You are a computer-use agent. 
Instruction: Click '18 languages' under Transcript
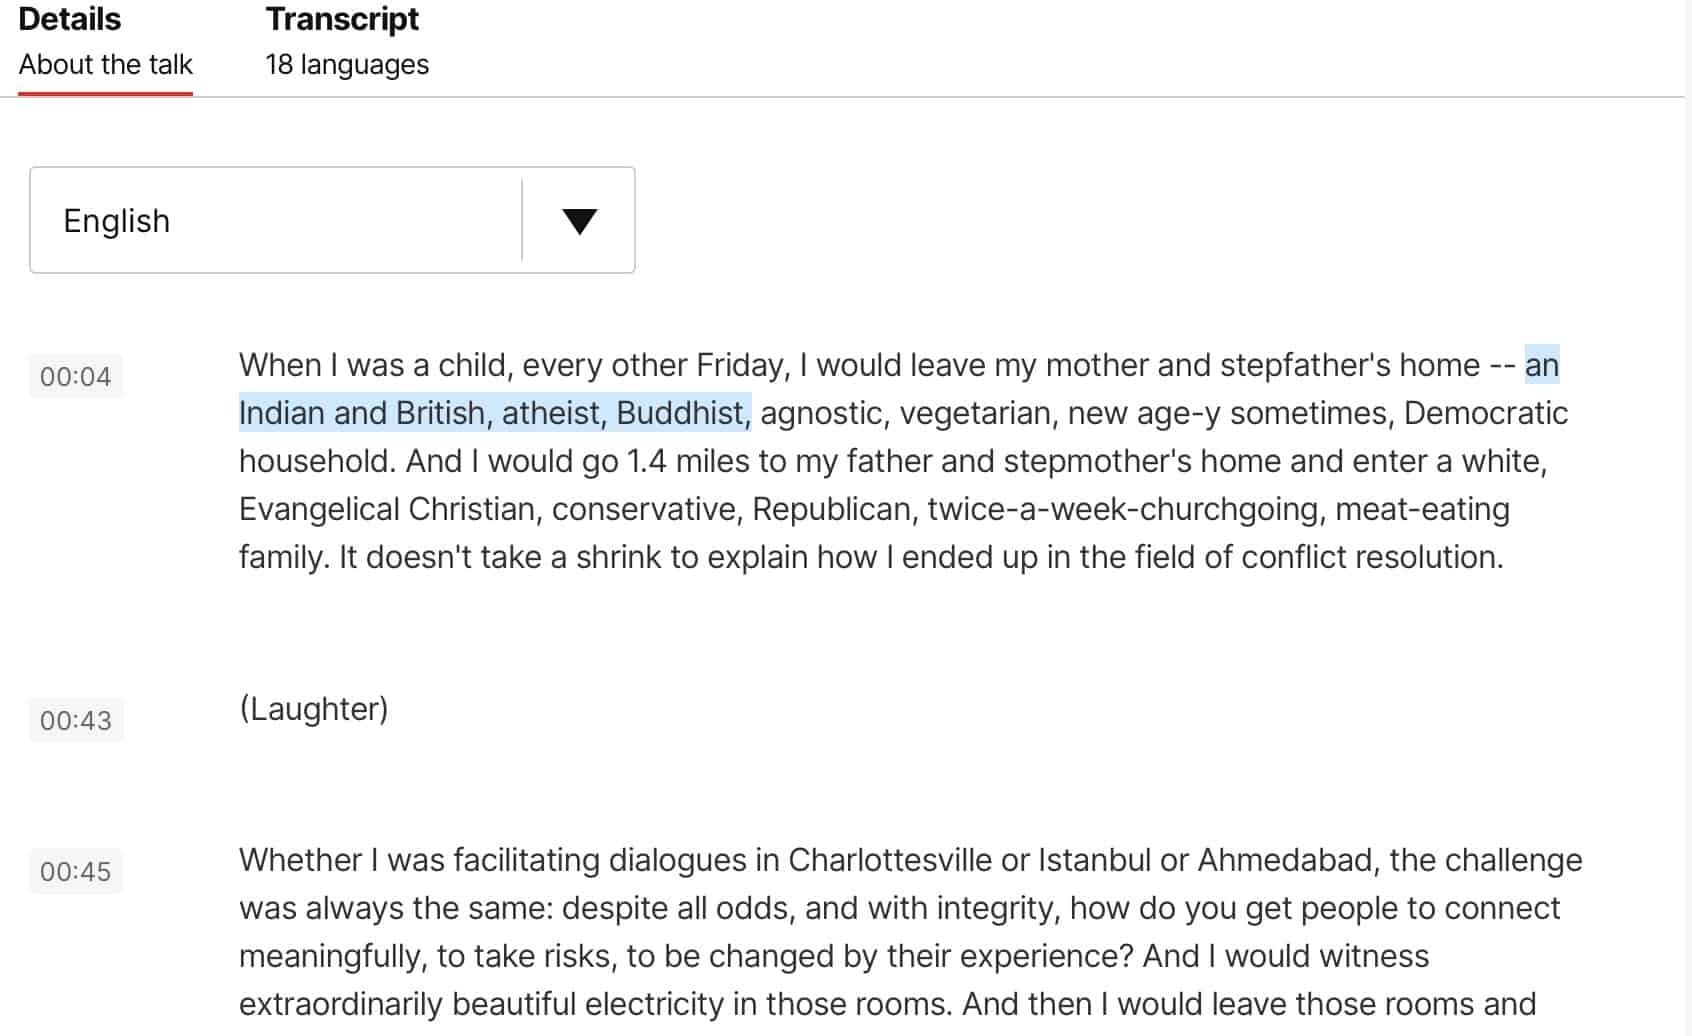[346, 64]
